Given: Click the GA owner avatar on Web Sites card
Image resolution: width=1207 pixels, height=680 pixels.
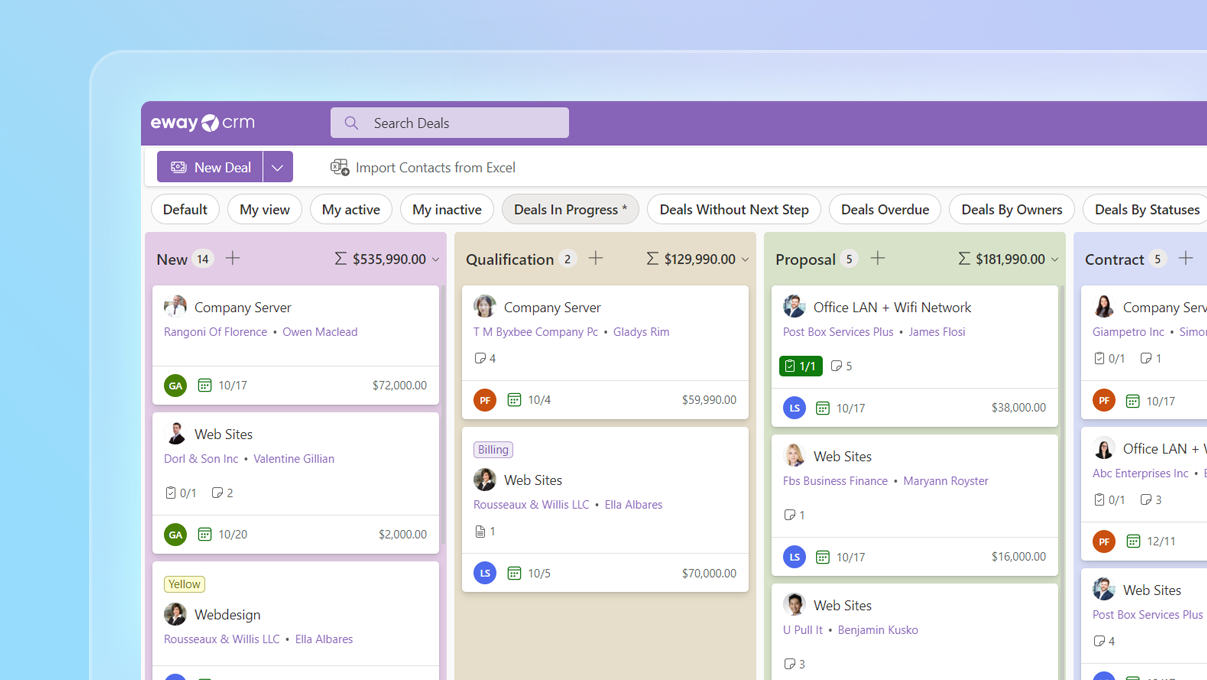Looking at the screenshot, I should [x=175, y=534].
